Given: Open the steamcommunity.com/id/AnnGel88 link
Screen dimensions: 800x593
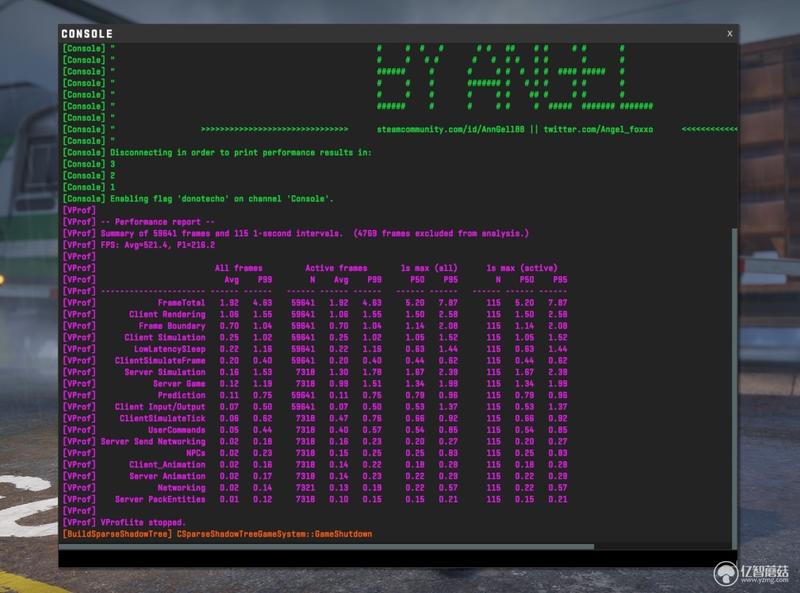Looking at the screenshot, I should (x=451, y=130).
